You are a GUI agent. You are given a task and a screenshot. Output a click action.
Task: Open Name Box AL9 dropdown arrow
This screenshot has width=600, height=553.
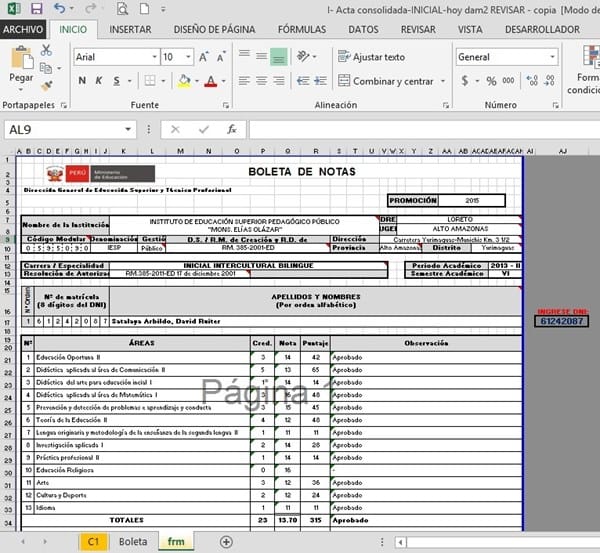click(128, 129)
